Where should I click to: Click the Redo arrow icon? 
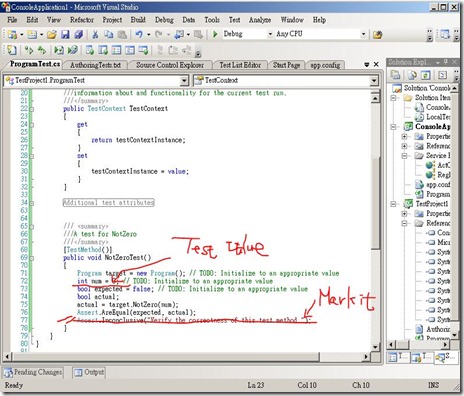159,34
